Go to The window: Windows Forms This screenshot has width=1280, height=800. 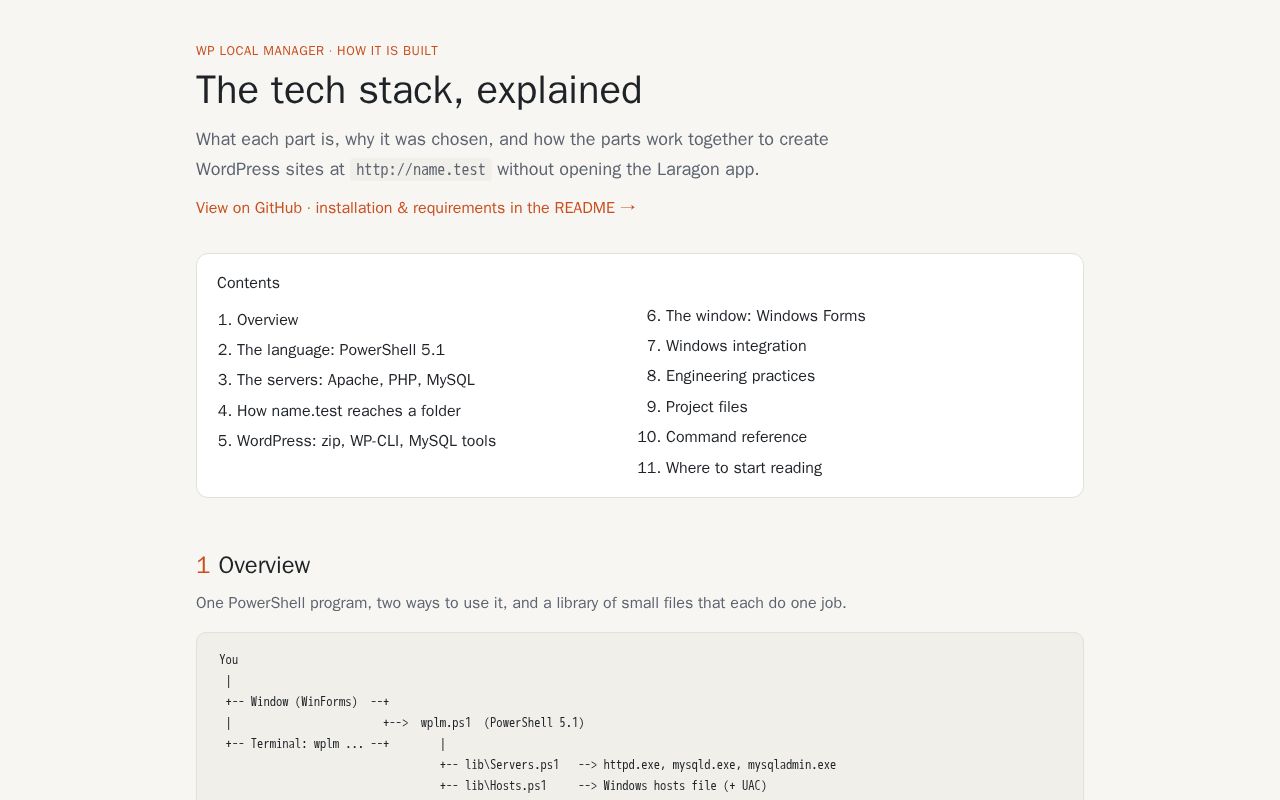pos(766,316)
